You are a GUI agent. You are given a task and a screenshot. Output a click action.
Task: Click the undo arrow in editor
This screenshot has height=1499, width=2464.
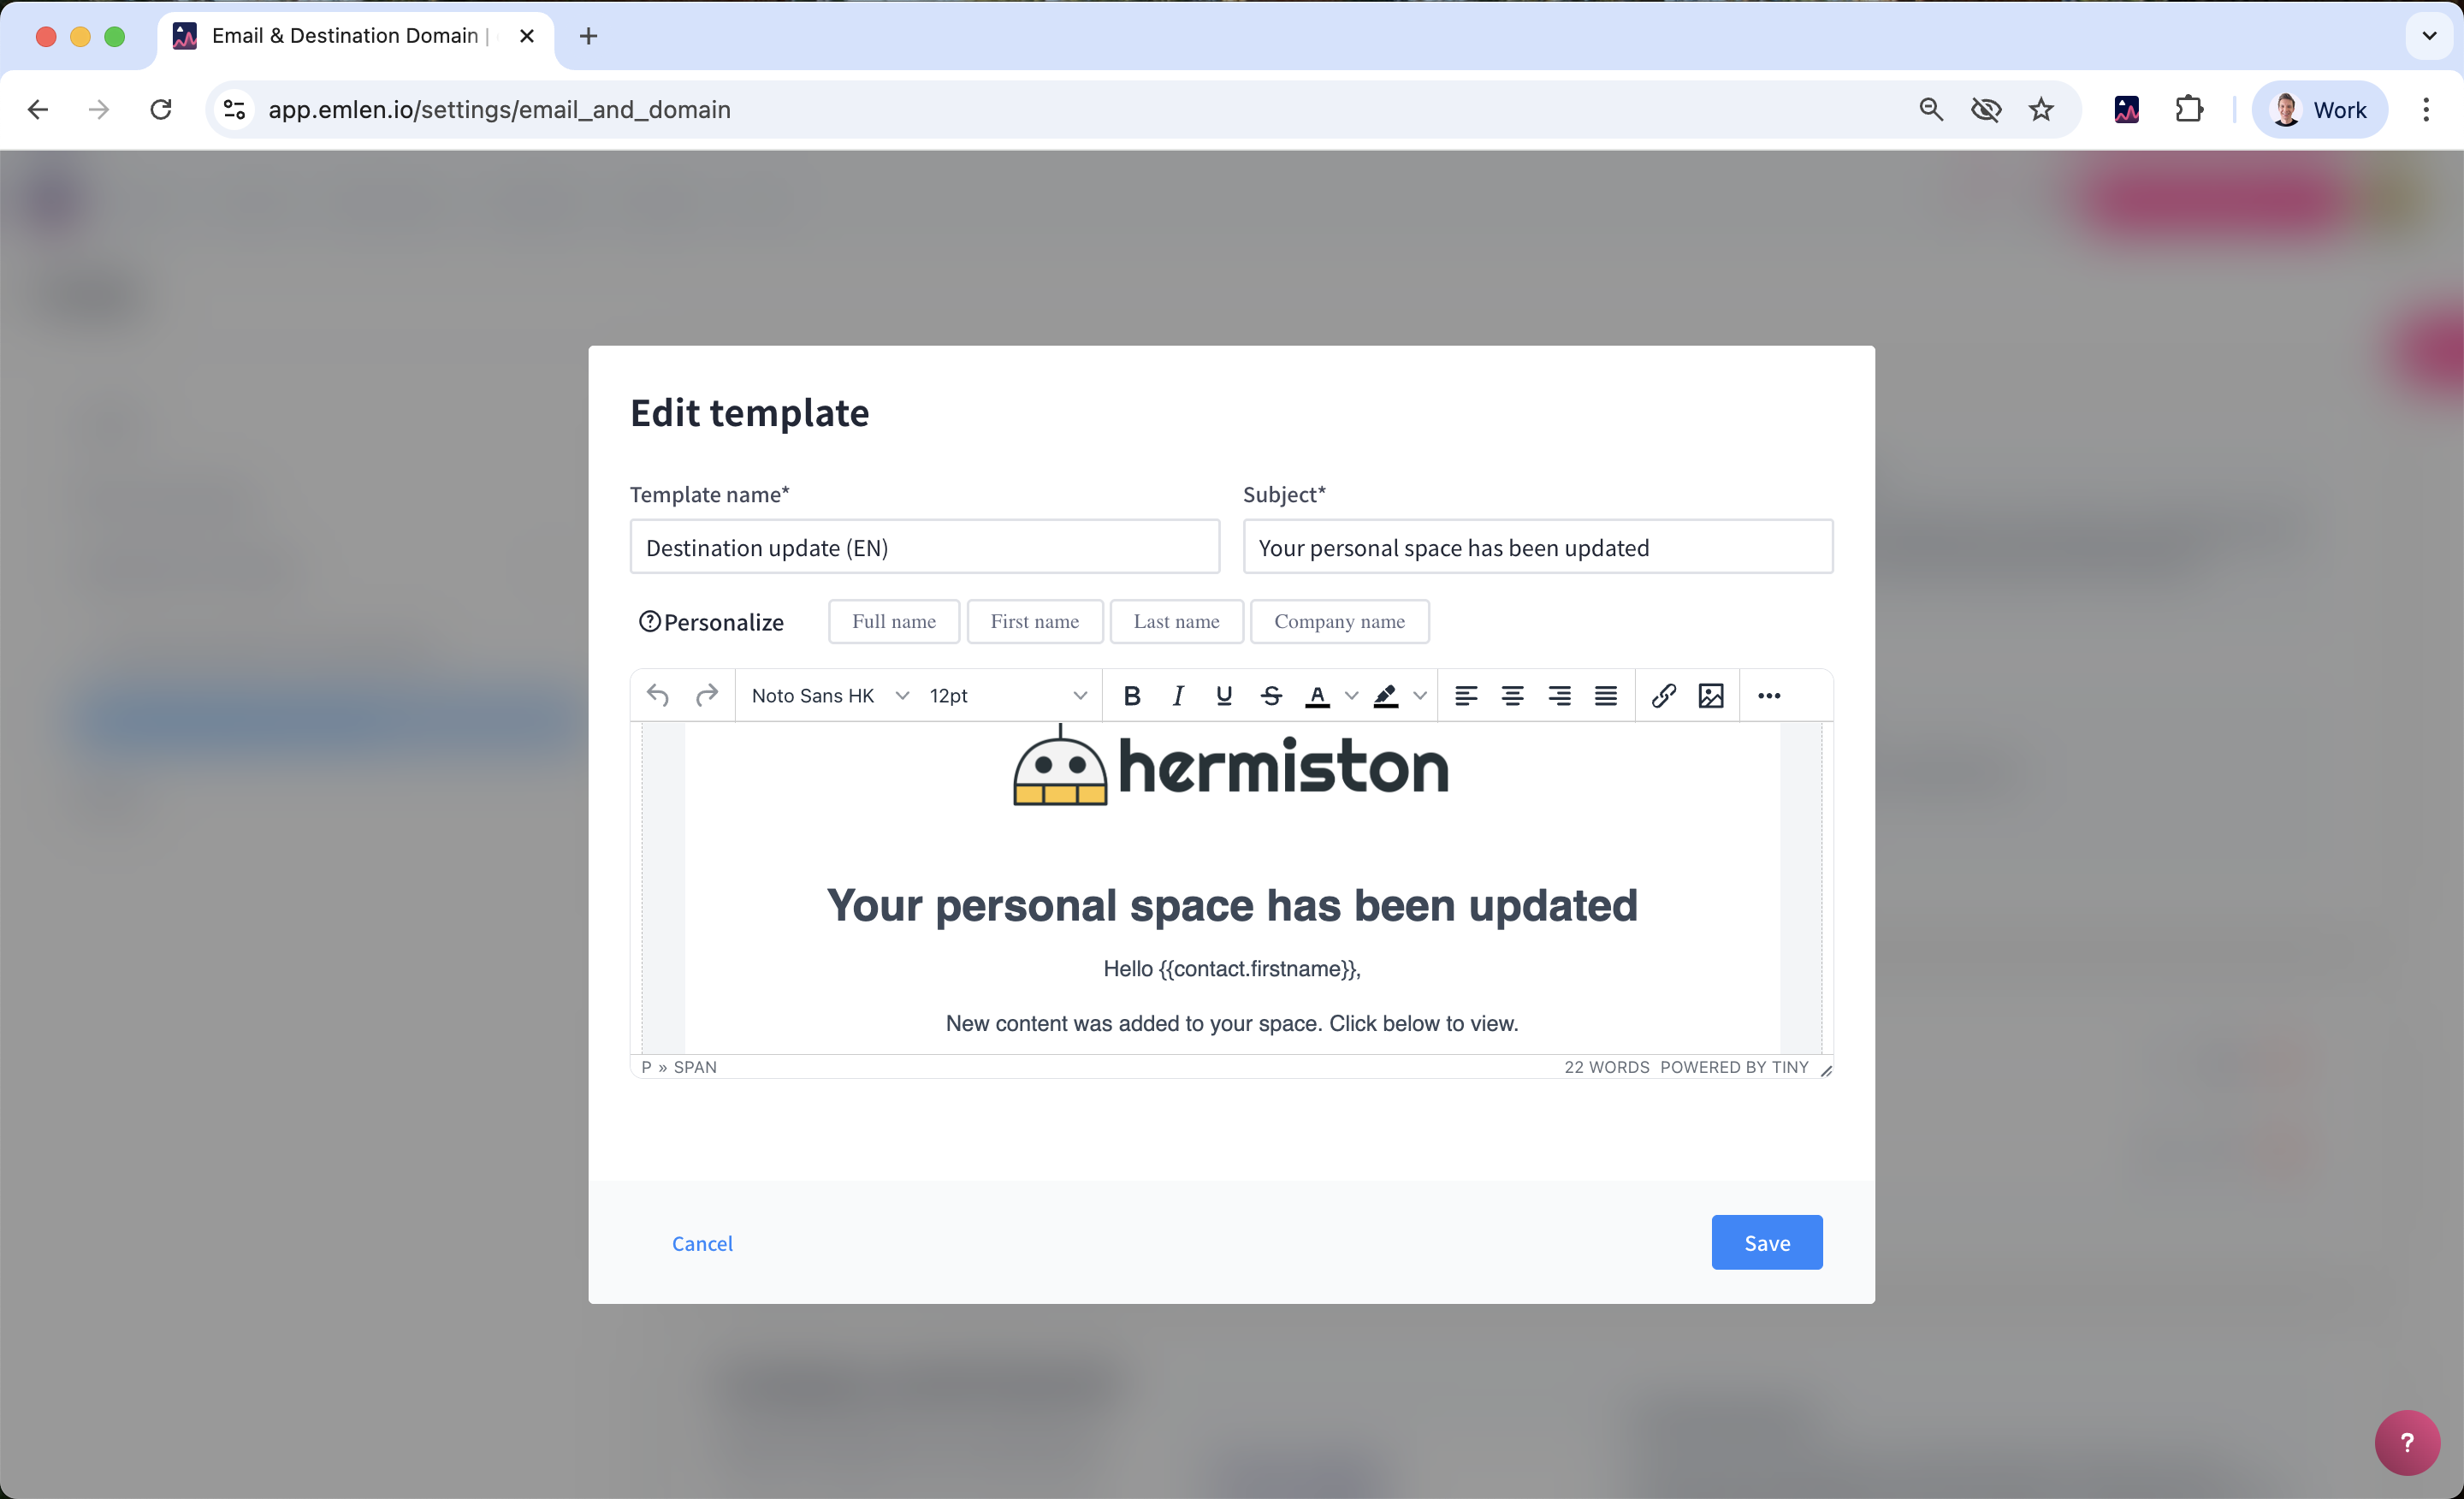(658, 695)
